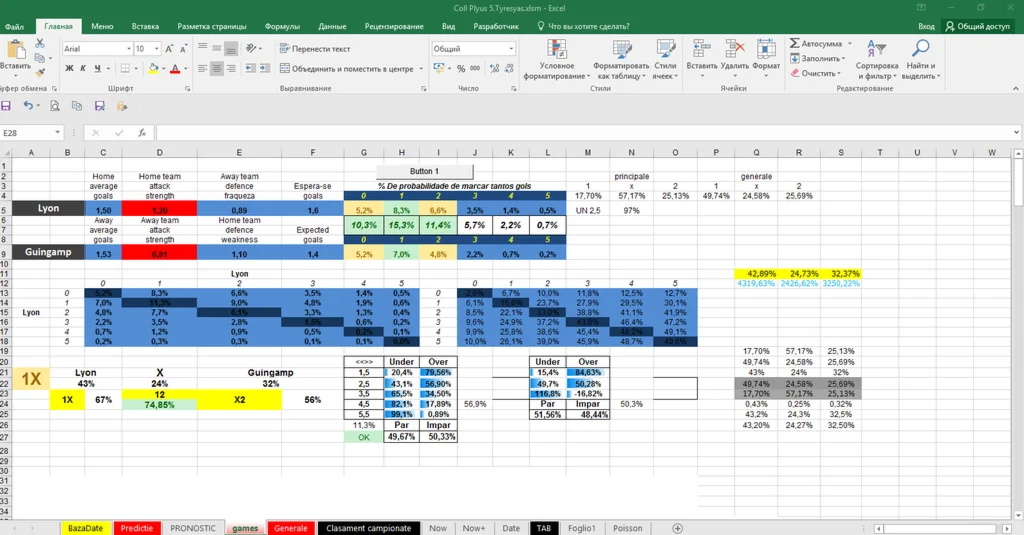Click the insert function fx icon
The image size is (1024, 535).
click(142, 133)
